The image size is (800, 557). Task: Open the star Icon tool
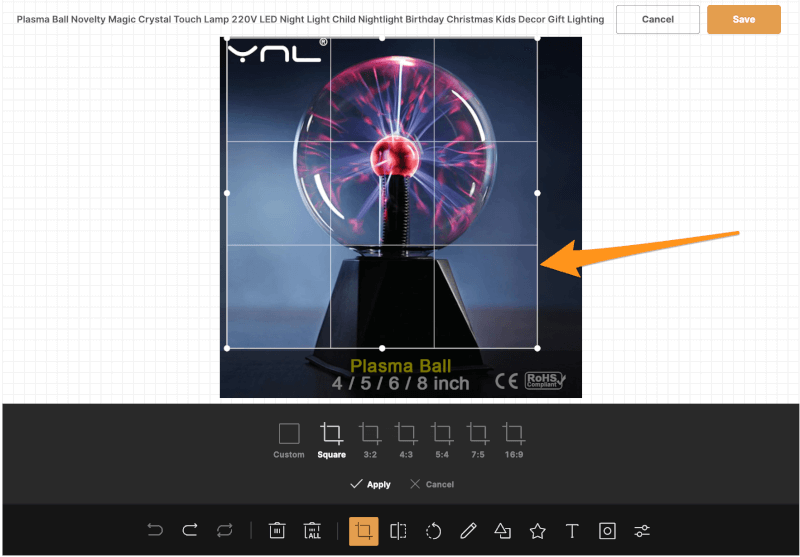click(x=537, y=531)
